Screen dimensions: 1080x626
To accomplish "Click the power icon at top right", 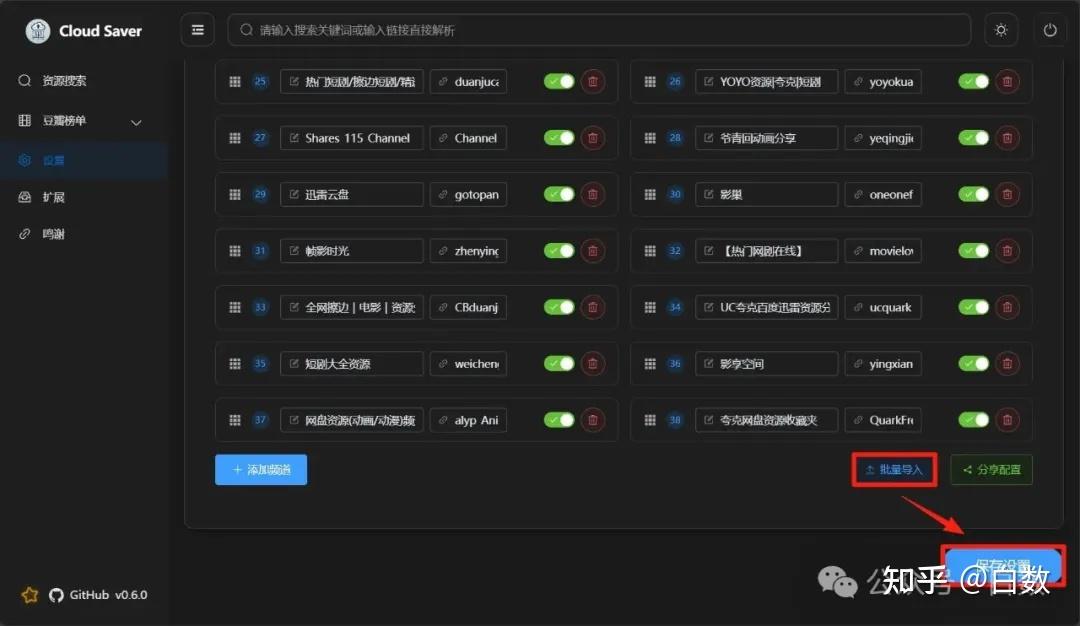I will pos(1049,30).
